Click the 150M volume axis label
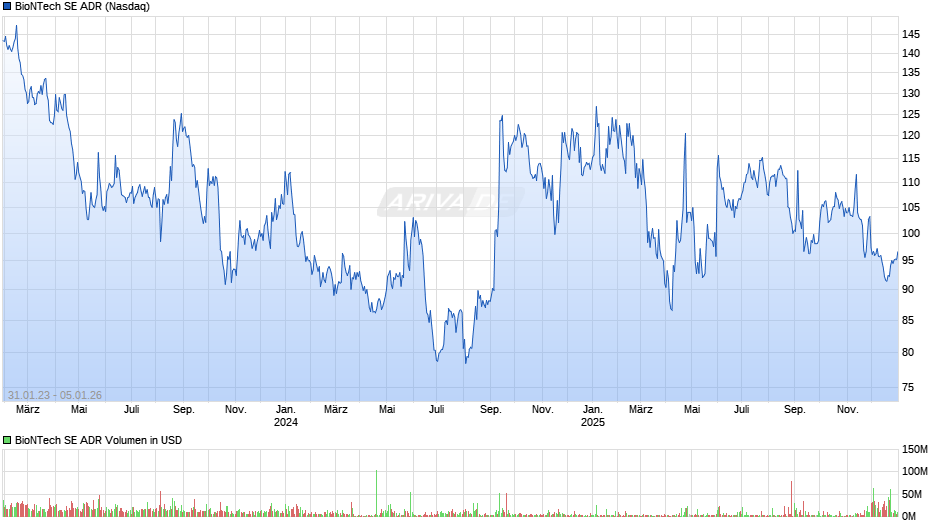Screen dimensions: 940x526 tap(915, 450)
